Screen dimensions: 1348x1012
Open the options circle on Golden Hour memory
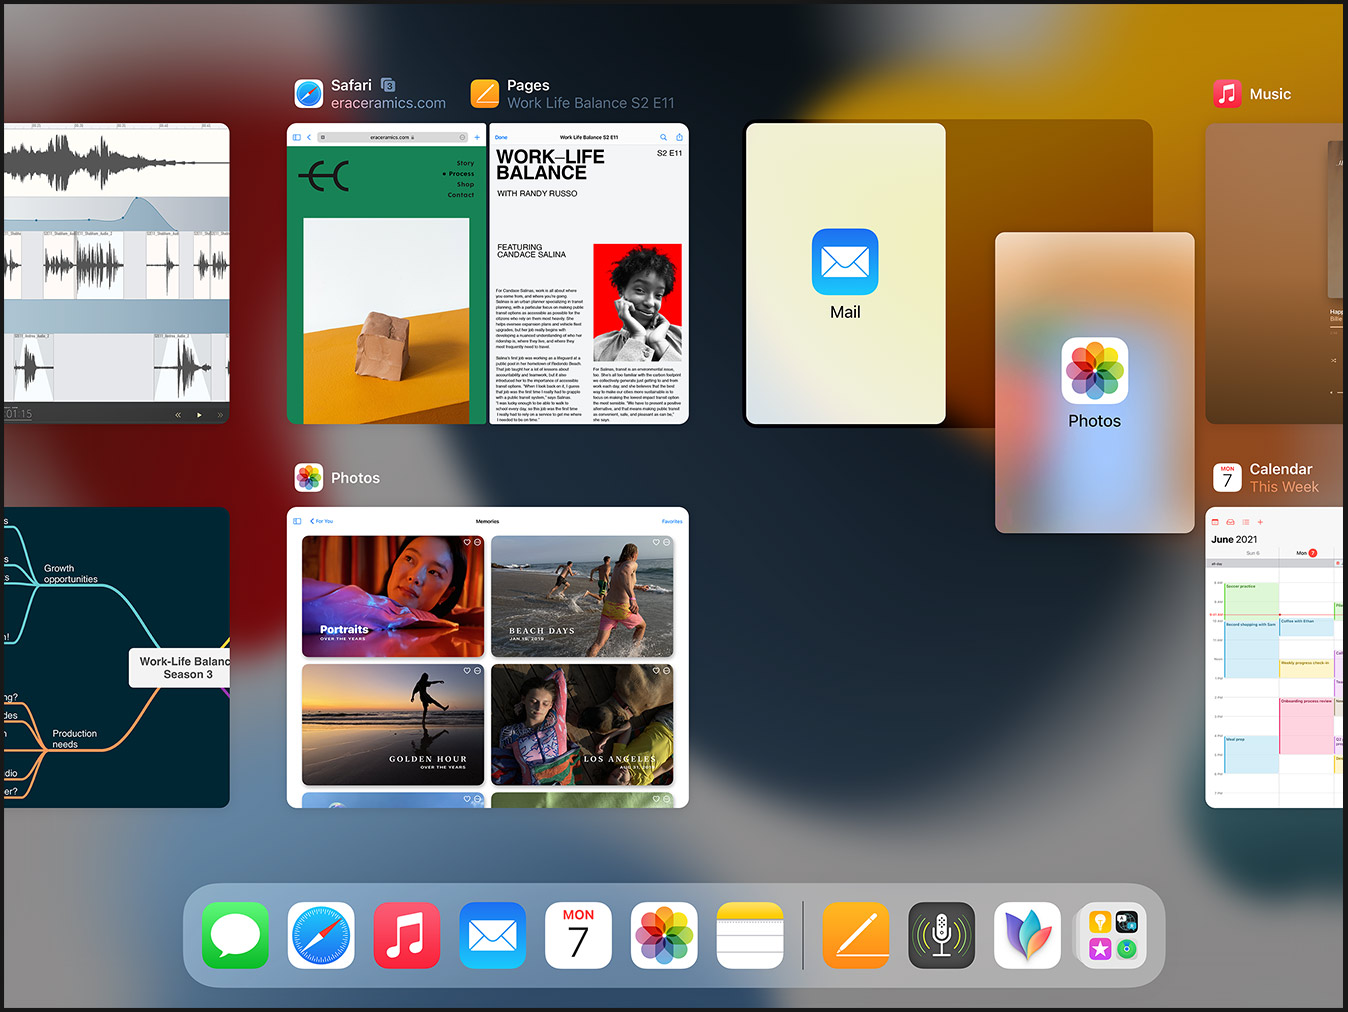(x=477, y=671)
